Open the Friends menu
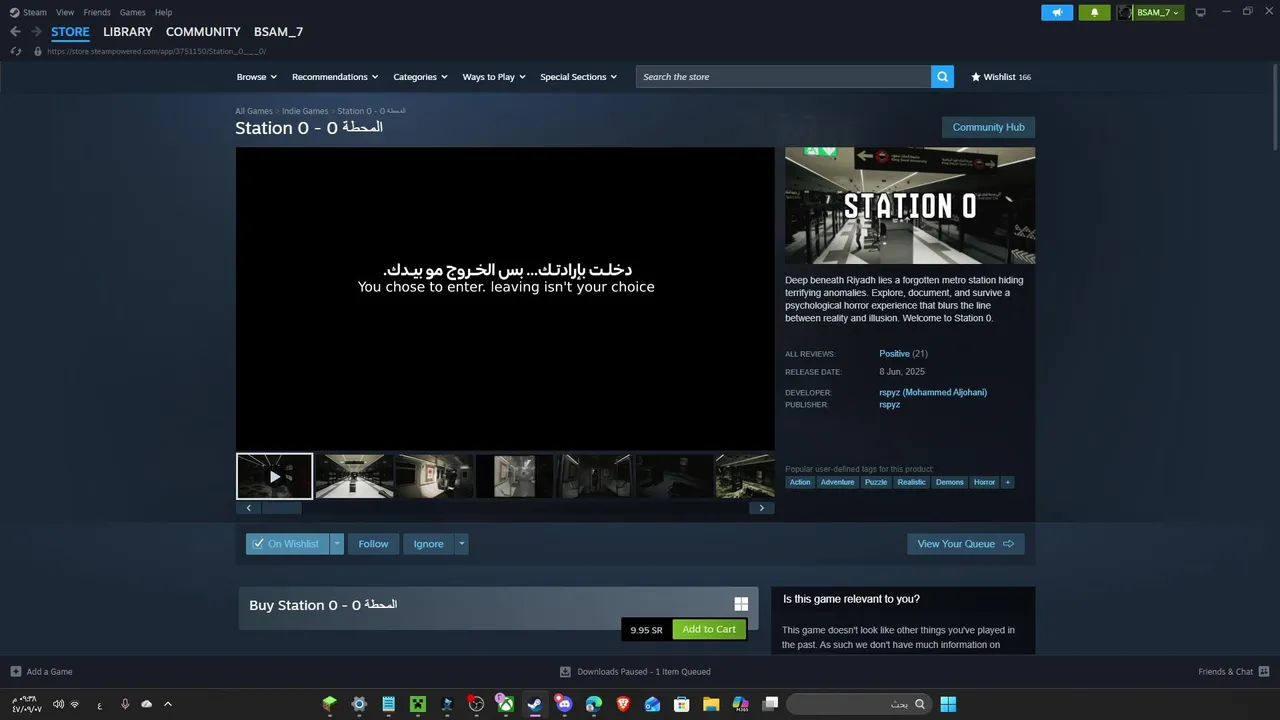This screenshot has height=720, width=1280. 97,12
